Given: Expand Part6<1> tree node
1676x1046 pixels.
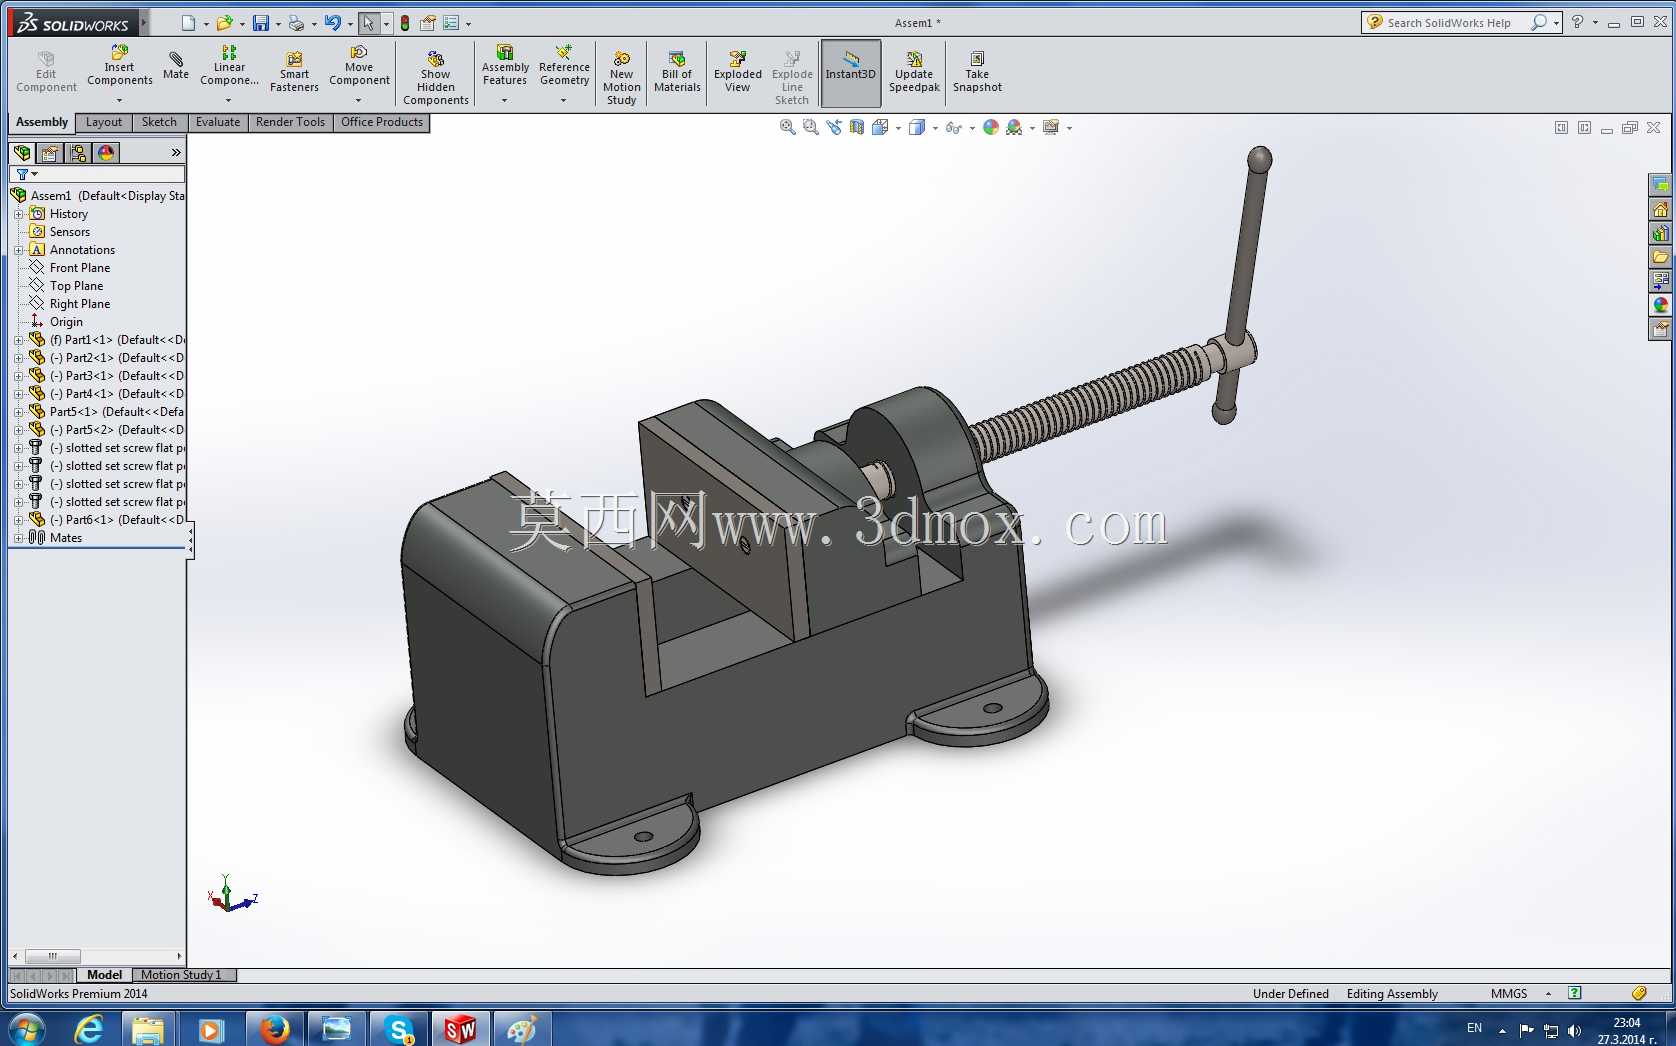Looking at the screenshot, I should coord(18,520).
